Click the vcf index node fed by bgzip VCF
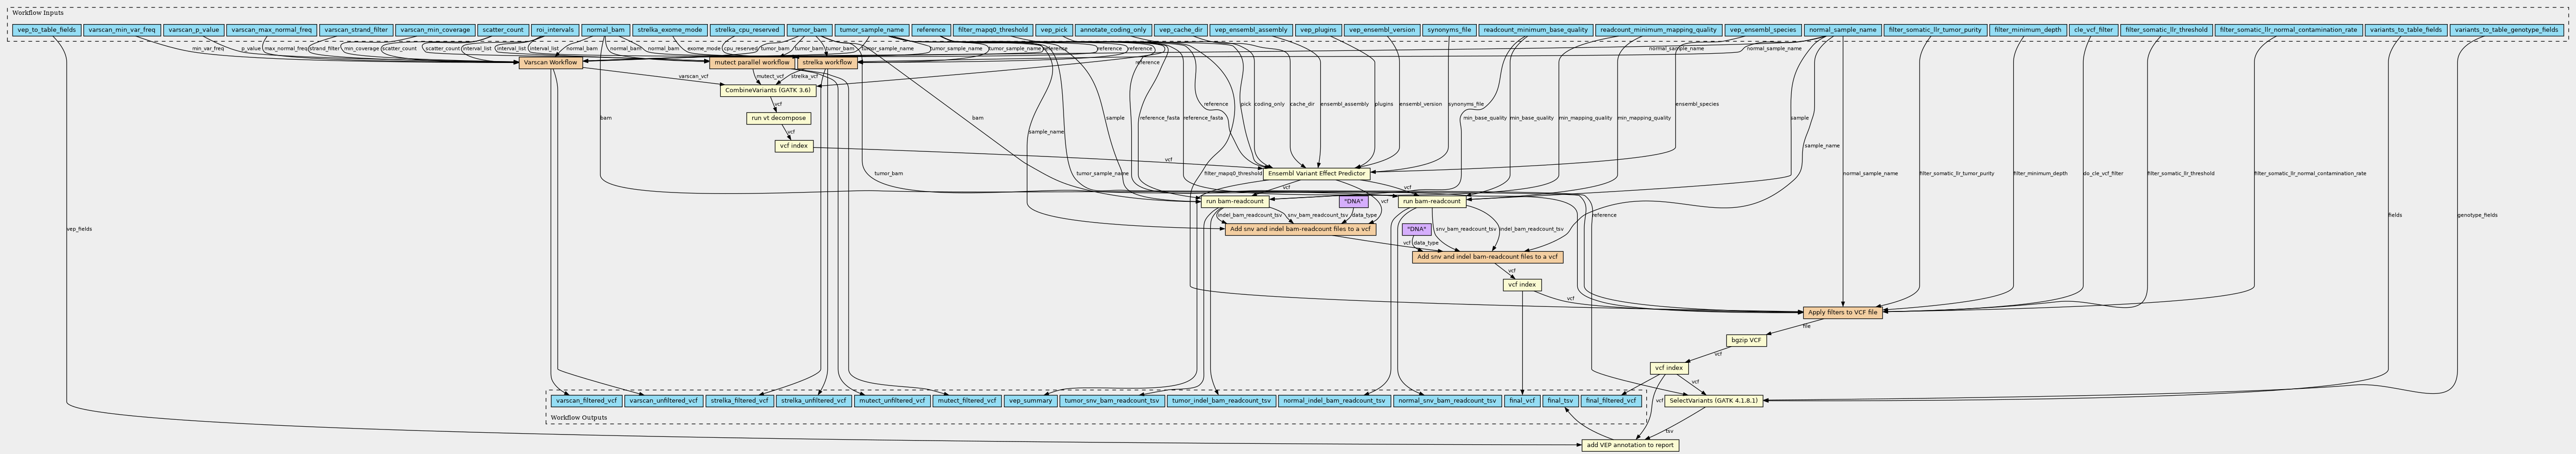Screen dimensions: 2576x454 [x=1669, y=368]
